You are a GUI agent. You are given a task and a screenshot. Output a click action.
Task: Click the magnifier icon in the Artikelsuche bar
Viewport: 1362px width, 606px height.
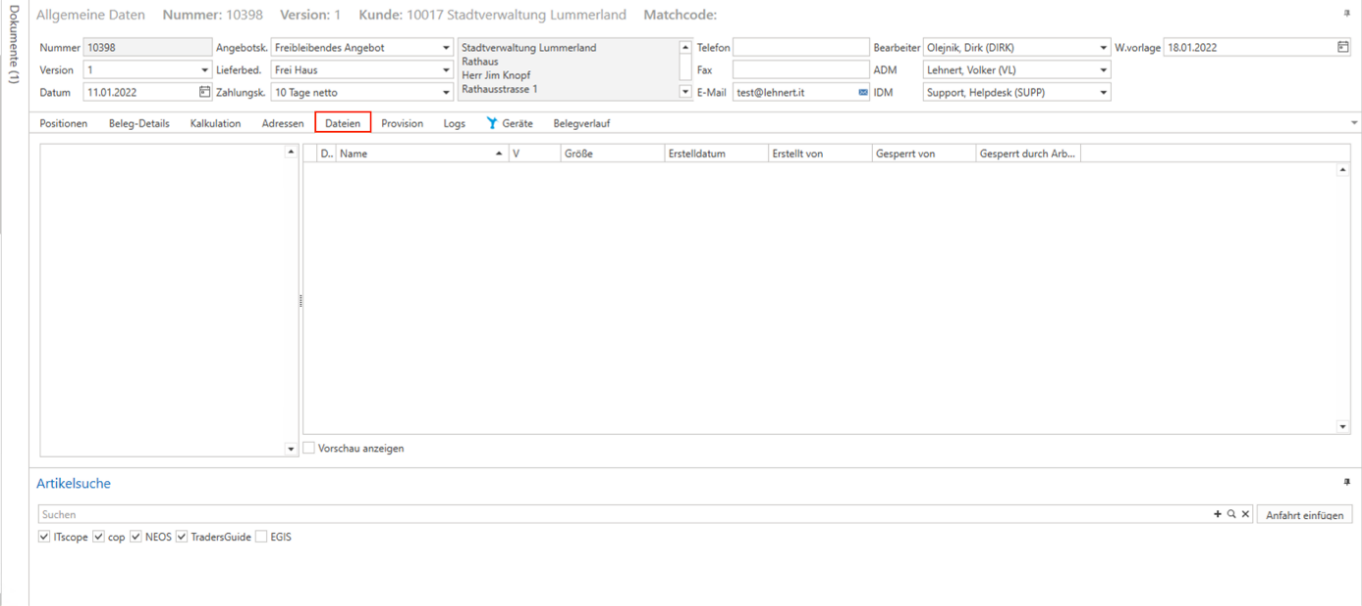coord(1231,513)
